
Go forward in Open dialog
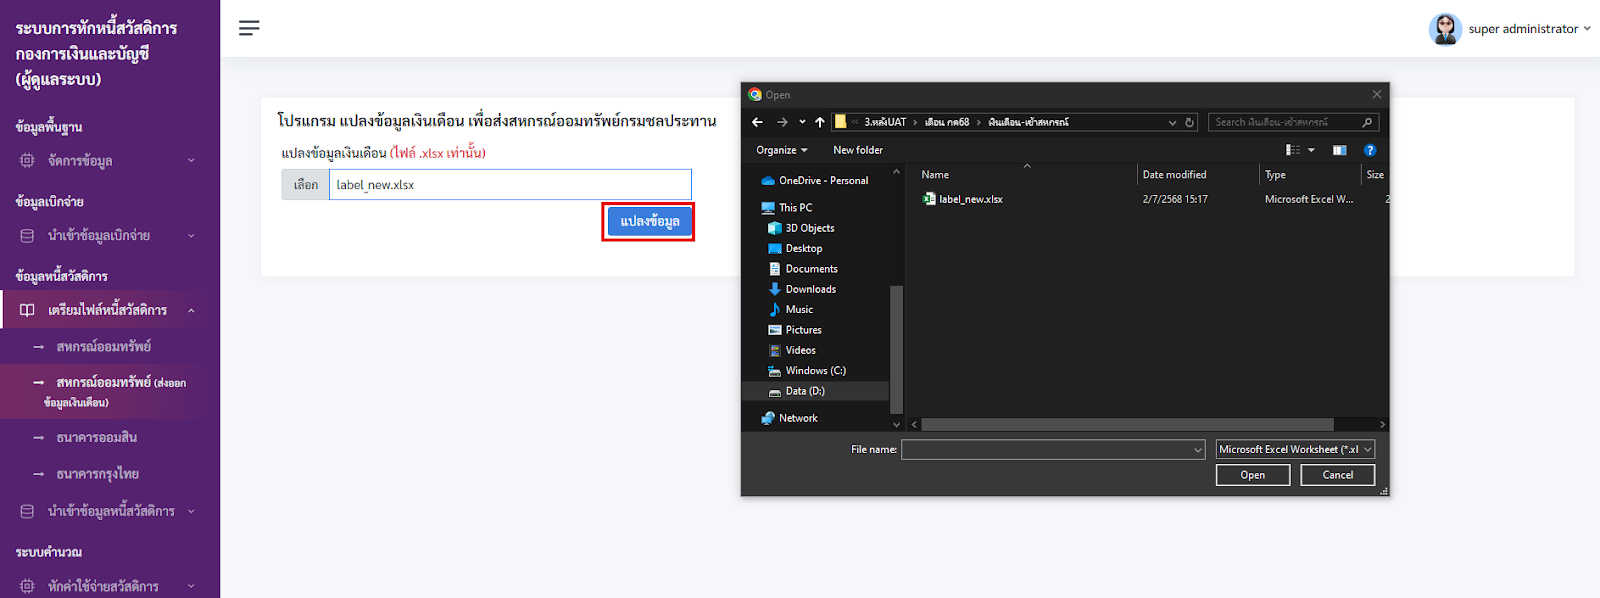click(782, 122)
